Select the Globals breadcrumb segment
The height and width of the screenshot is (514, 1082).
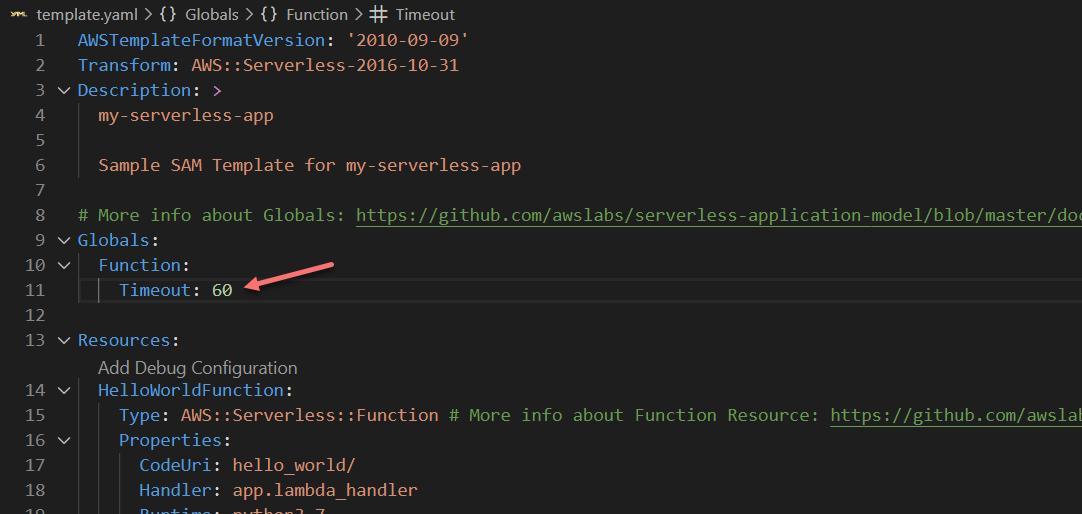(212, 15)
